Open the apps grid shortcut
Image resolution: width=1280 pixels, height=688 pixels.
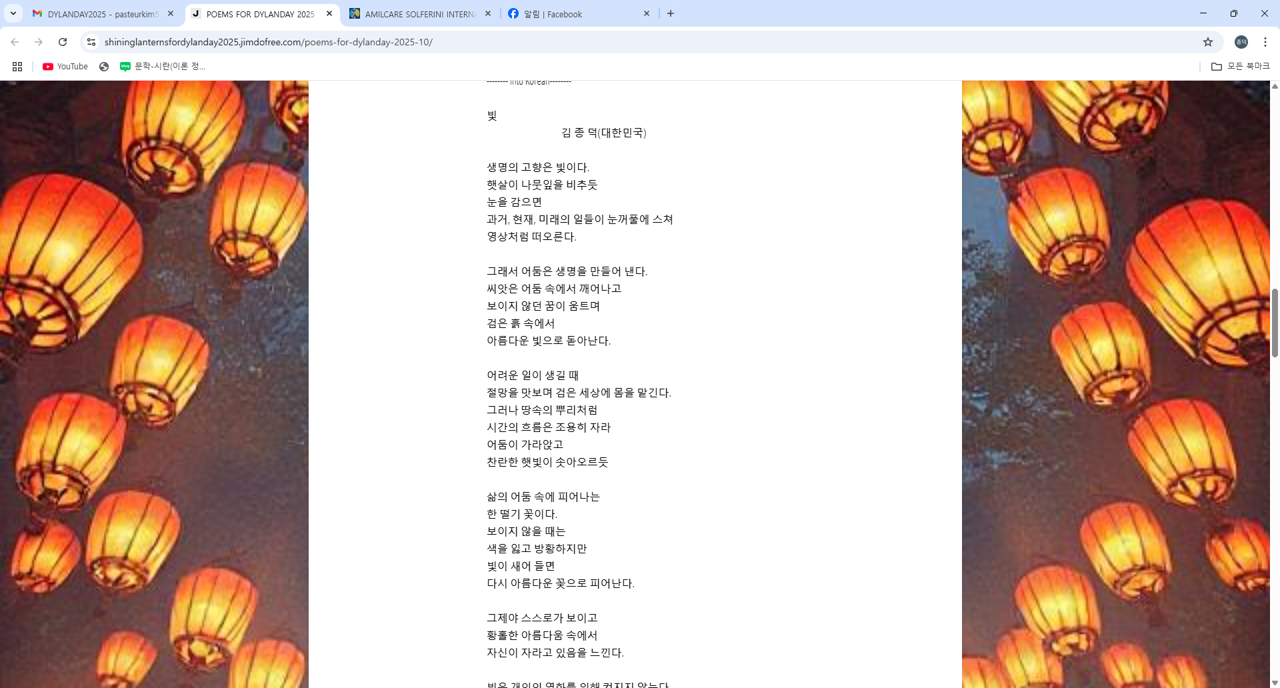point(17,67)
